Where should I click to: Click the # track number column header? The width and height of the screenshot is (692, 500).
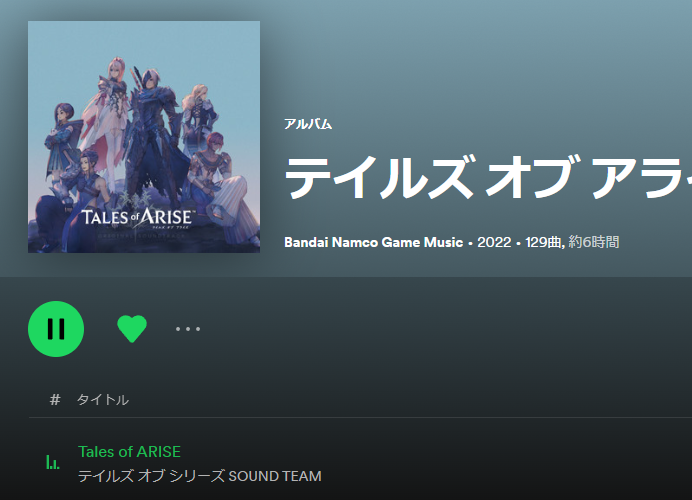pos(55,399)
